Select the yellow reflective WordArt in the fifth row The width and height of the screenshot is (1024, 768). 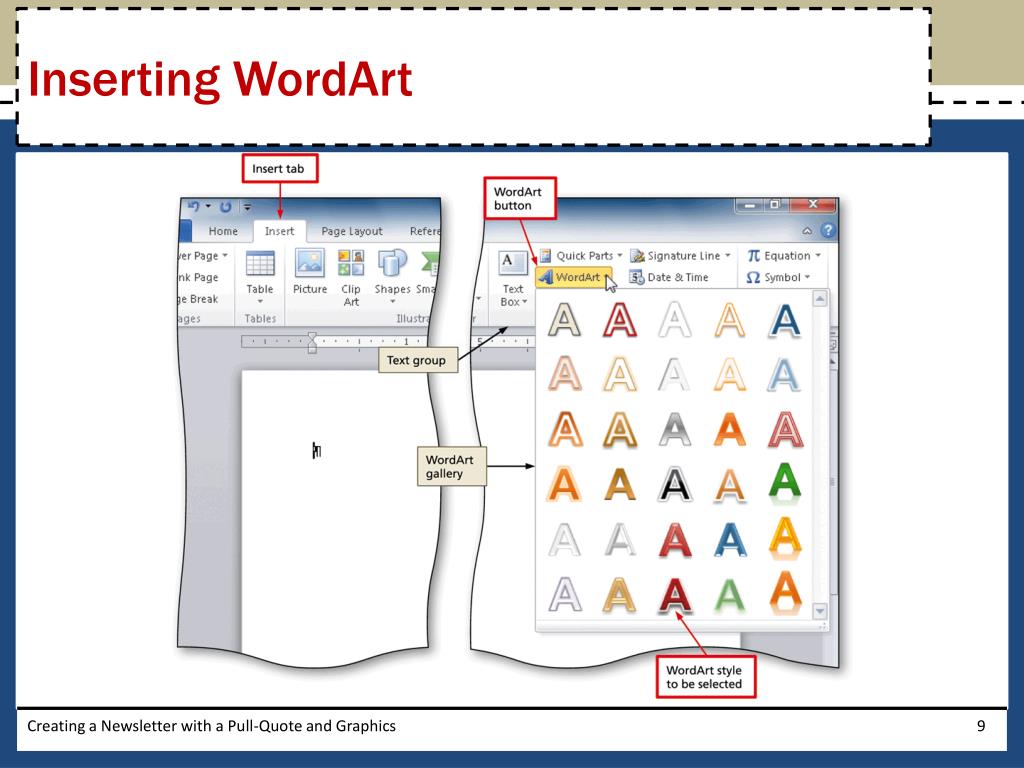click(x=784, y=539)
